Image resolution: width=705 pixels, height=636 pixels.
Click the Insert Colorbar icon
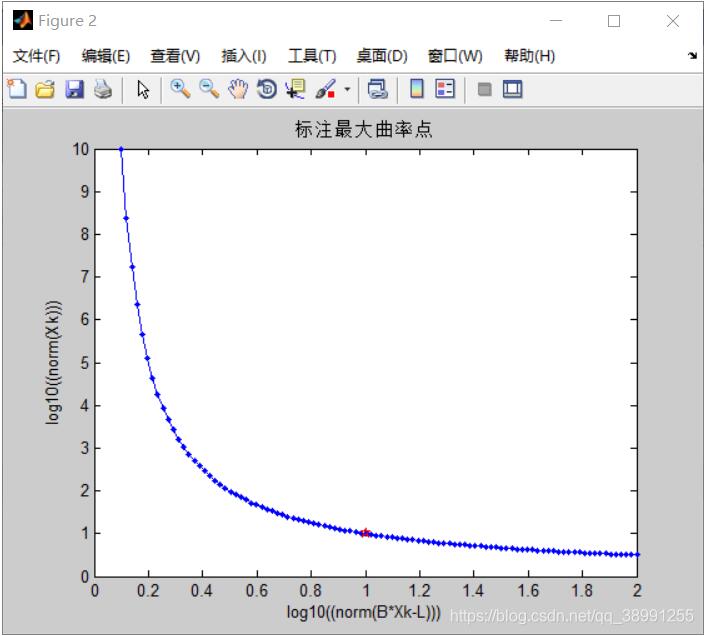[417, 90]
